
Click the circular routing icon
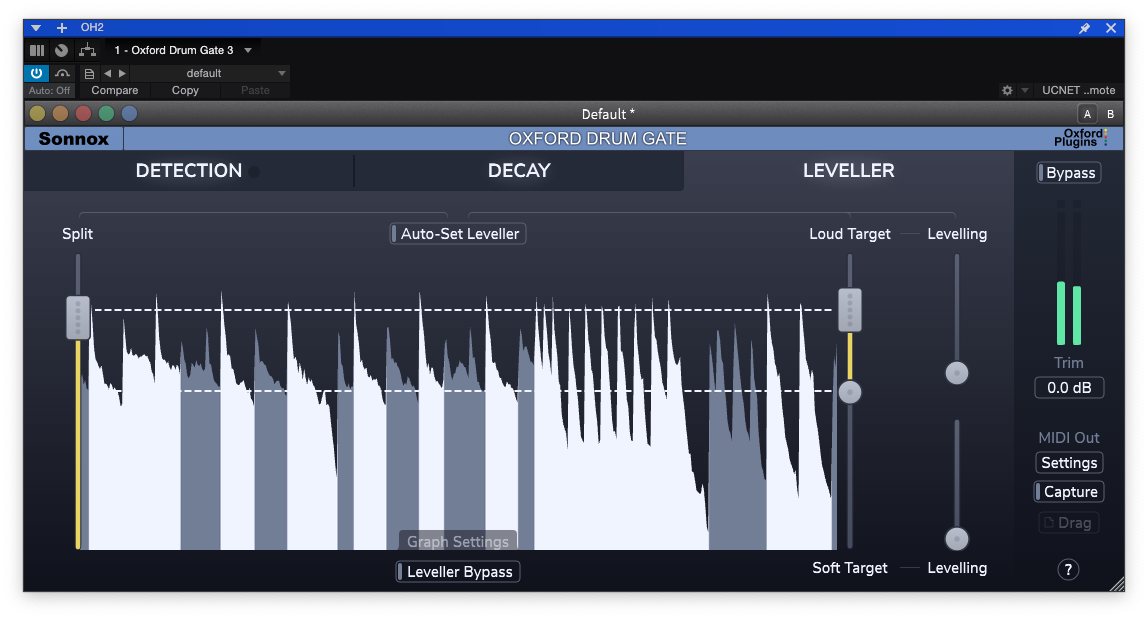click(62, 51)
